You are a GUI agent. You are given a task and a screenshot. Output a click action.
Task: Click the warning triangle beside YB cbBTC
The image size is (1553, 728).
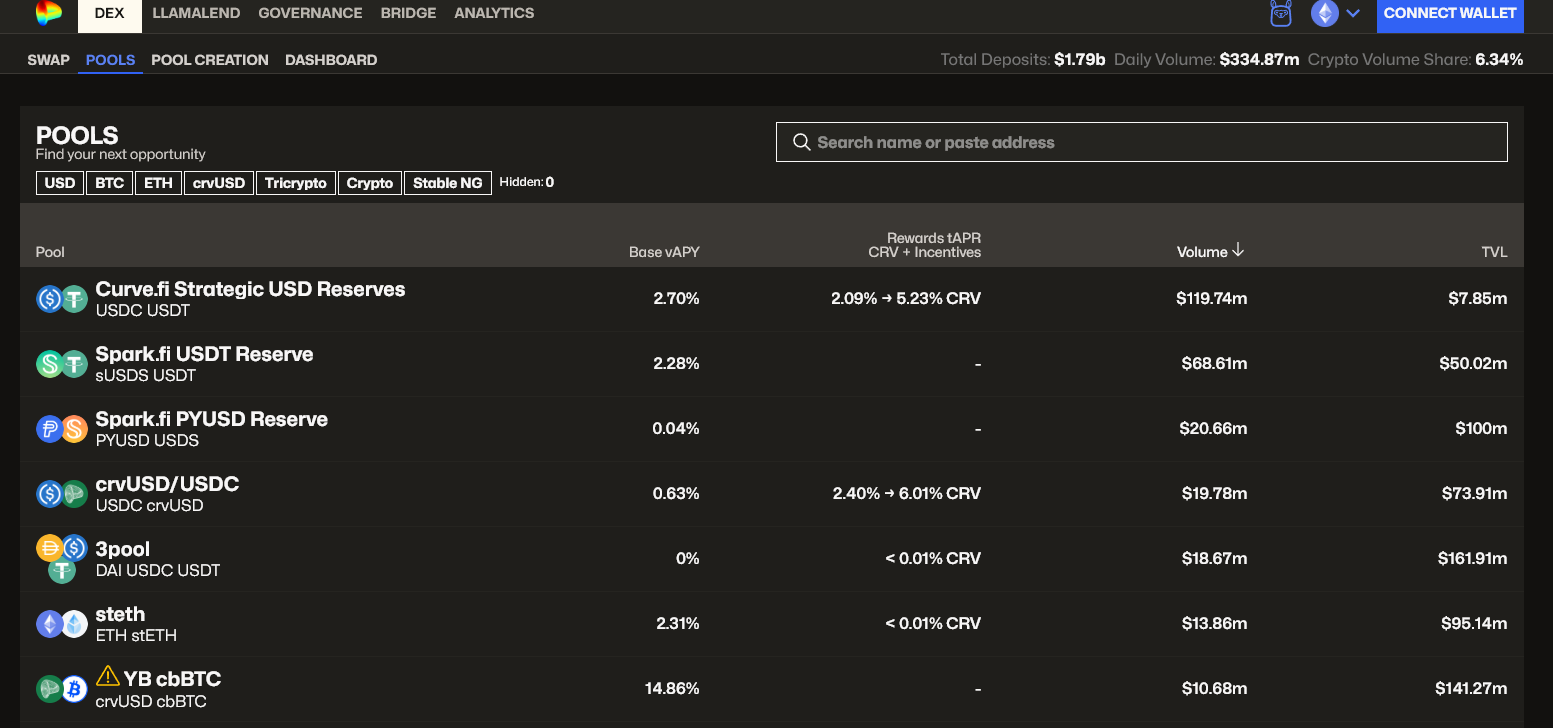(107, 678)
